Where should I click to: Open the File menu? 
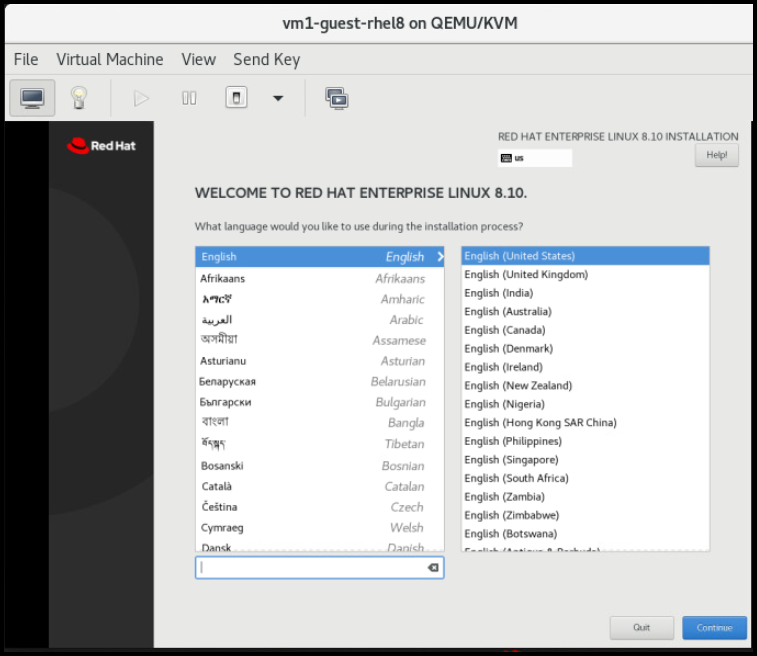[26, 60]
